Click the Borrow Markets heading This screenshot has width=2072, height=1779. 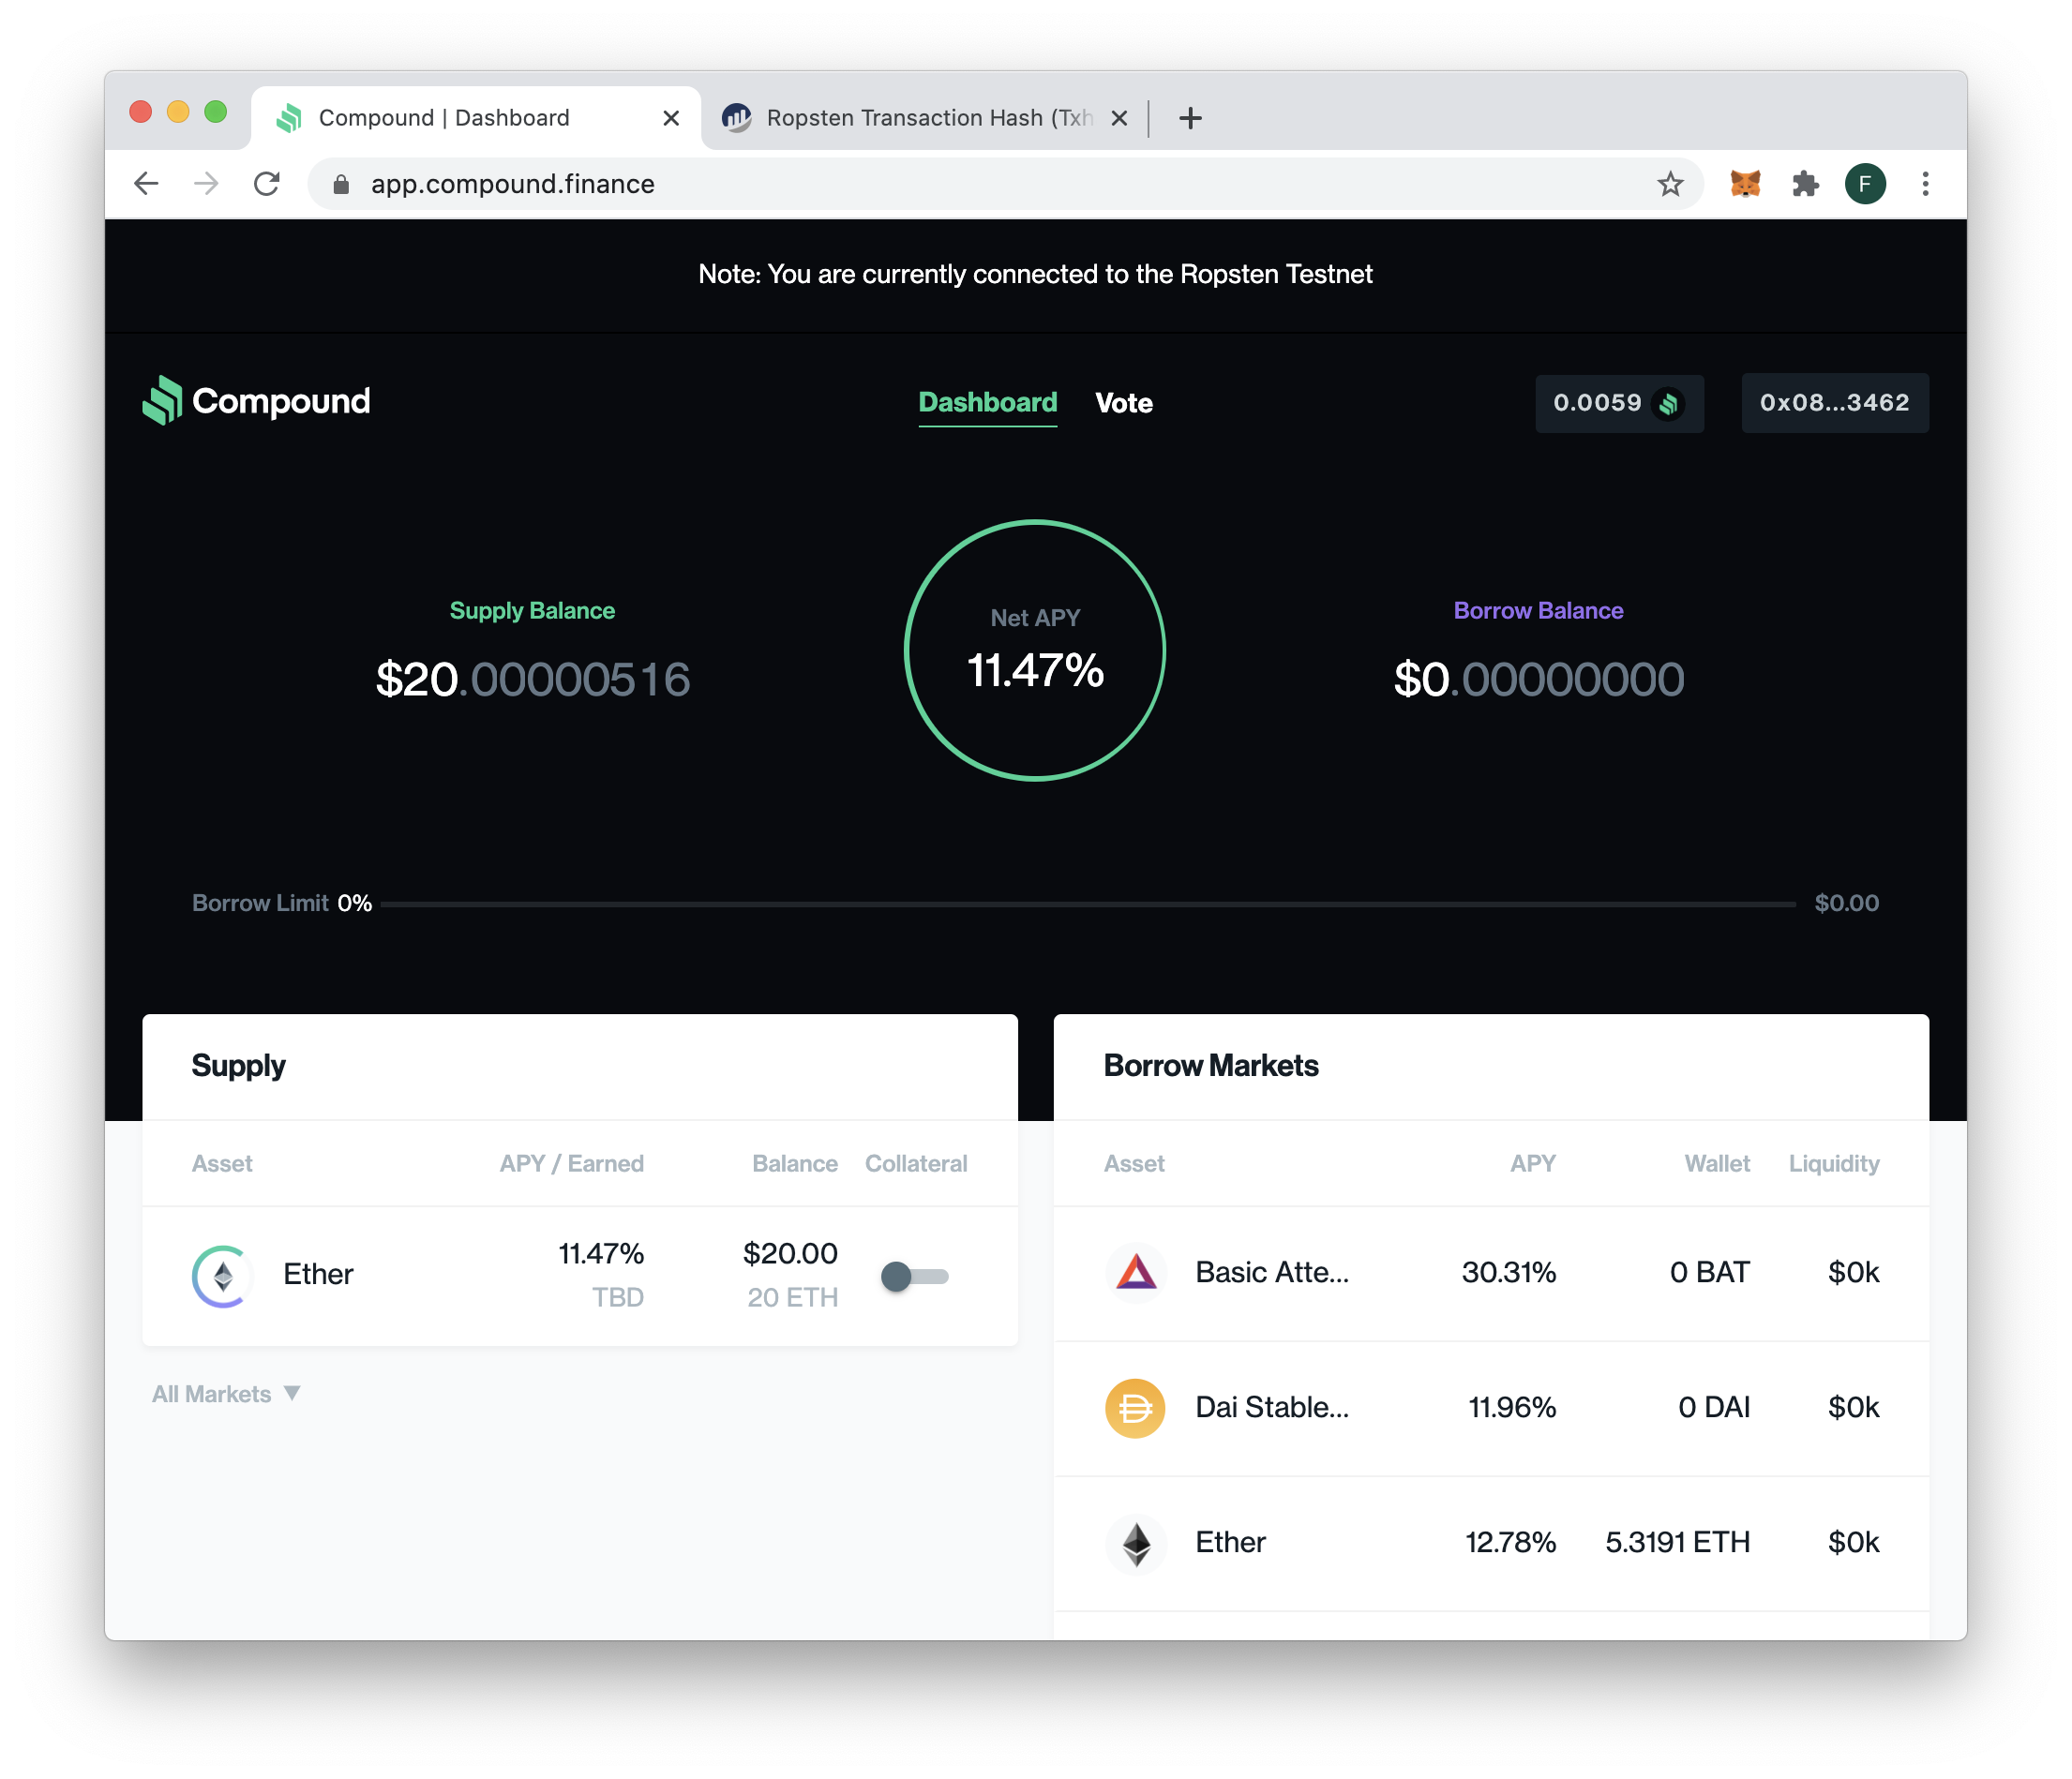coord(1210,1066)
